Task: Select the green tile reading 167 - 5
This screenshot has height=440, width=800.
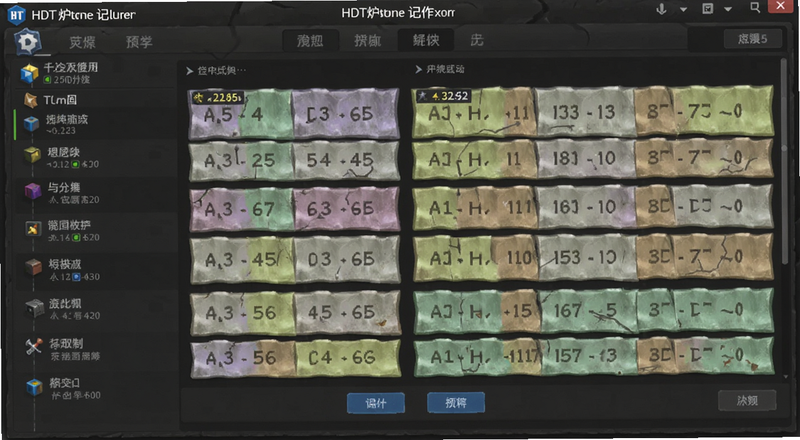Action: click(588, 310)
